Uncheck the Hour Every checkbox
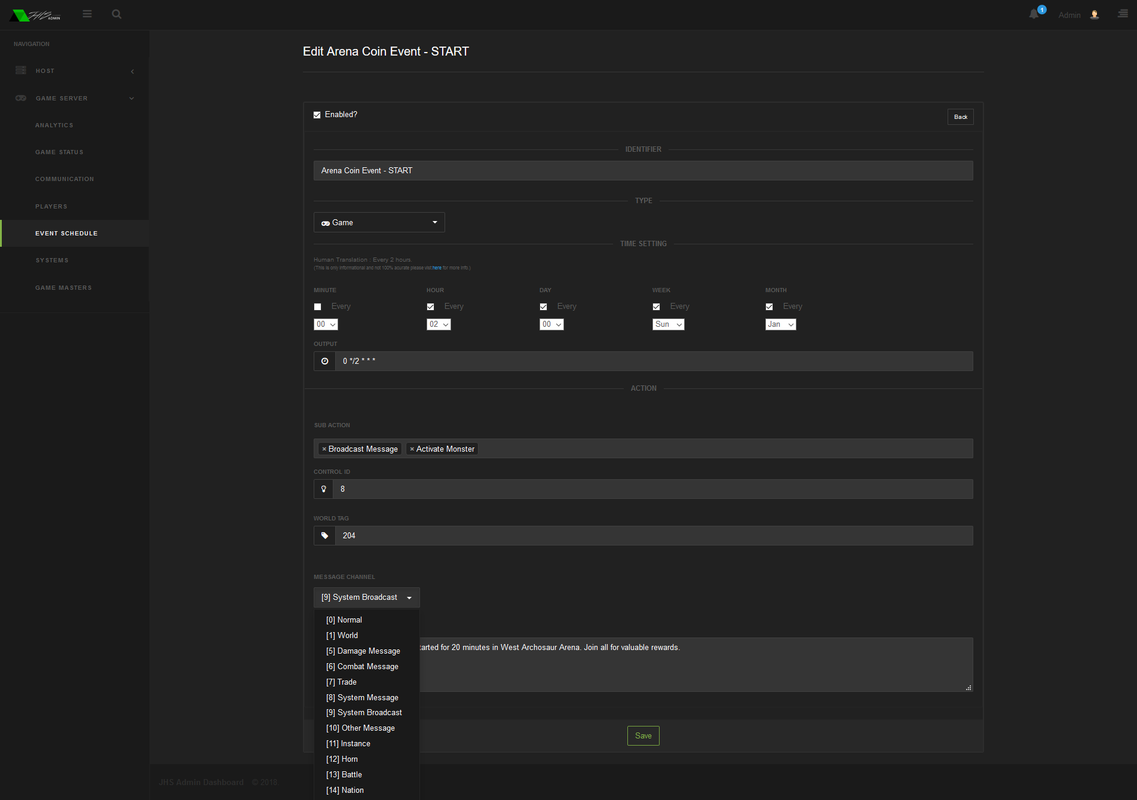The image size is (1137, 800). (431, 307)
